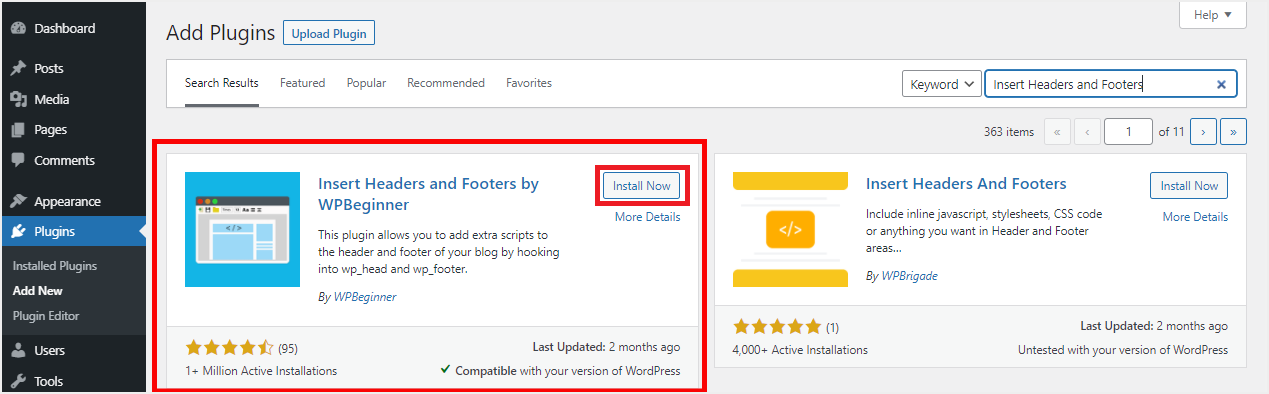
Task: Click the '363 items' count text
Action: tap(1008, 132)
